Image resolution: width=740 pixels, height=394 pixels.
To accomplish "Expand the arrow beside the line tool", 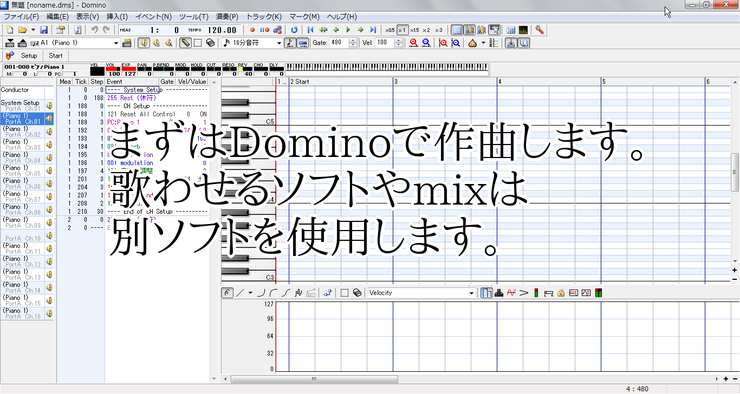I will 251,293.
